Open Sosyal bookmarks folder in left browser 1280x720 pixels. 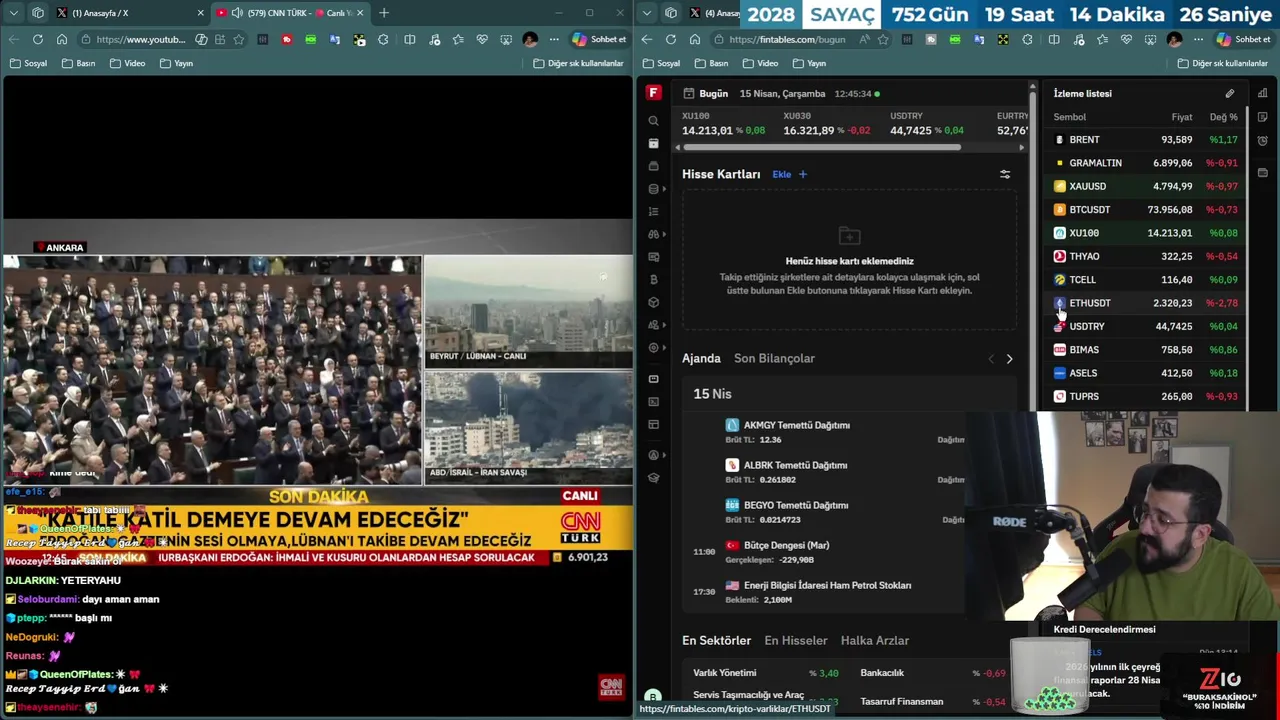(x=28, y=63)
